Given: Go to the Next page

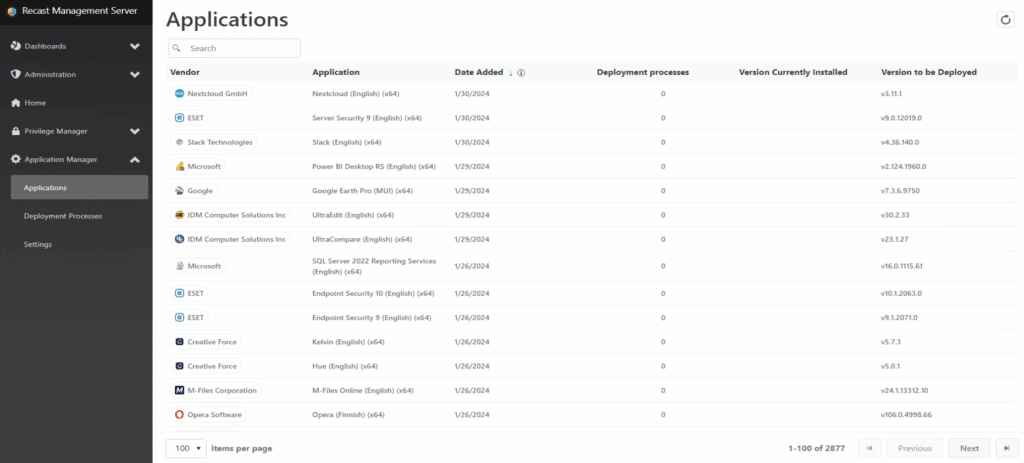Looking at the screenshot, I should [969, 448].
